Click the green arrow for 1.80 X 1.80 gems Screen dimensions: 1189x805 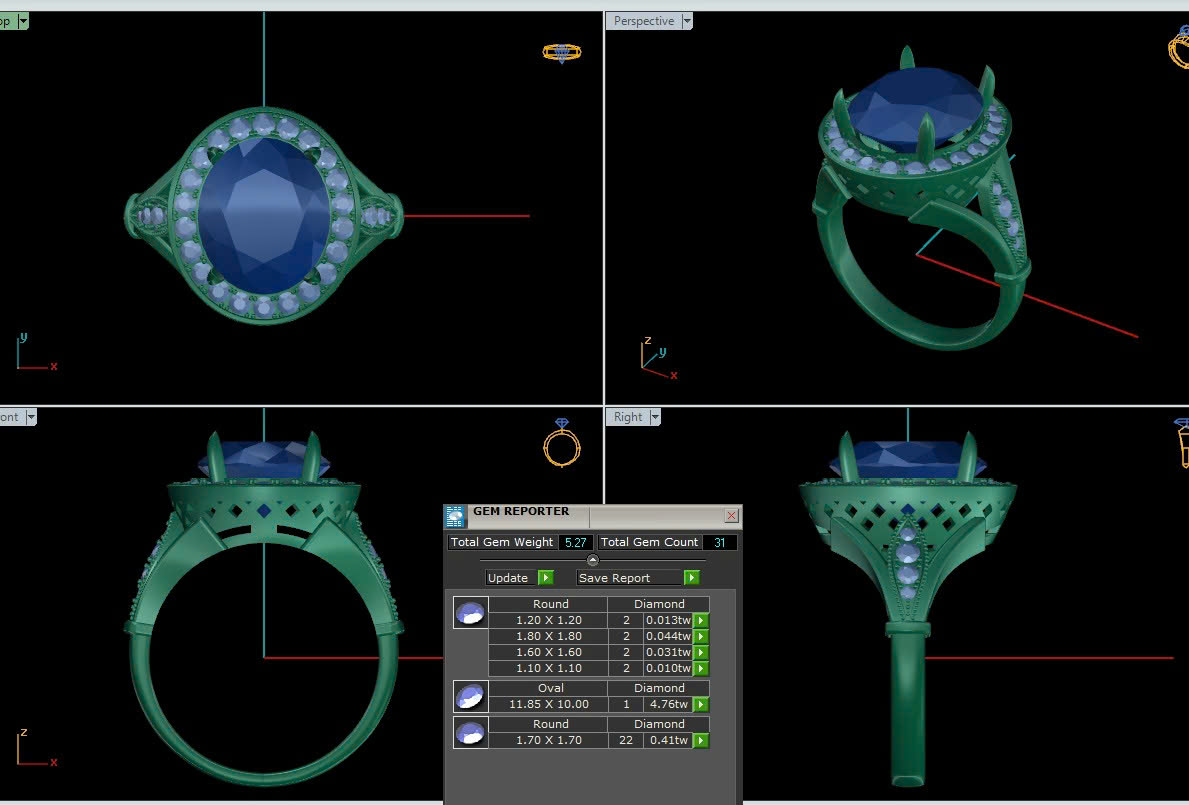pyautogui.click(x=701, y=636)
